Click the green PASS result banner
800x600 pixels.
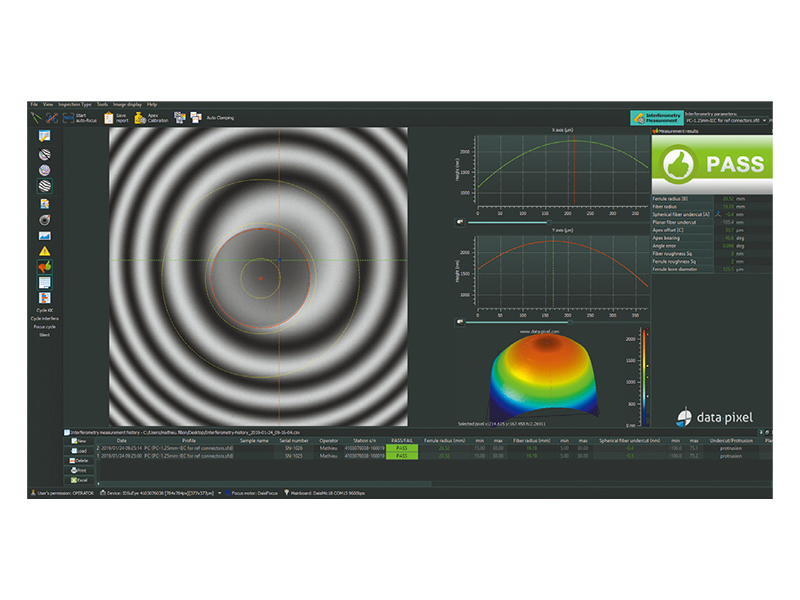click(x=712, y=164)
